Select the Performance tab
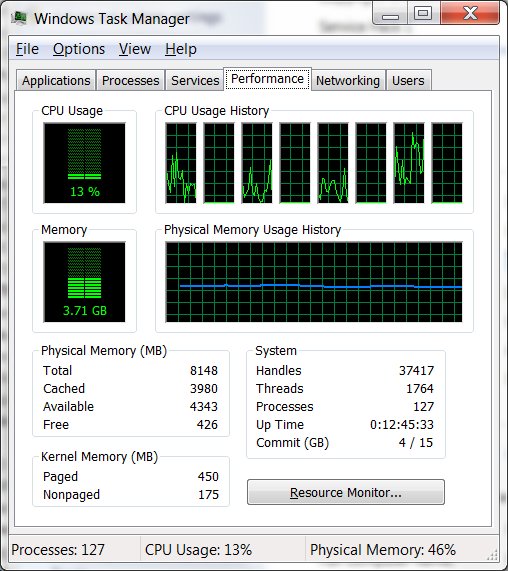The height and width of the screenshot is (571, 508). (267, 79)
